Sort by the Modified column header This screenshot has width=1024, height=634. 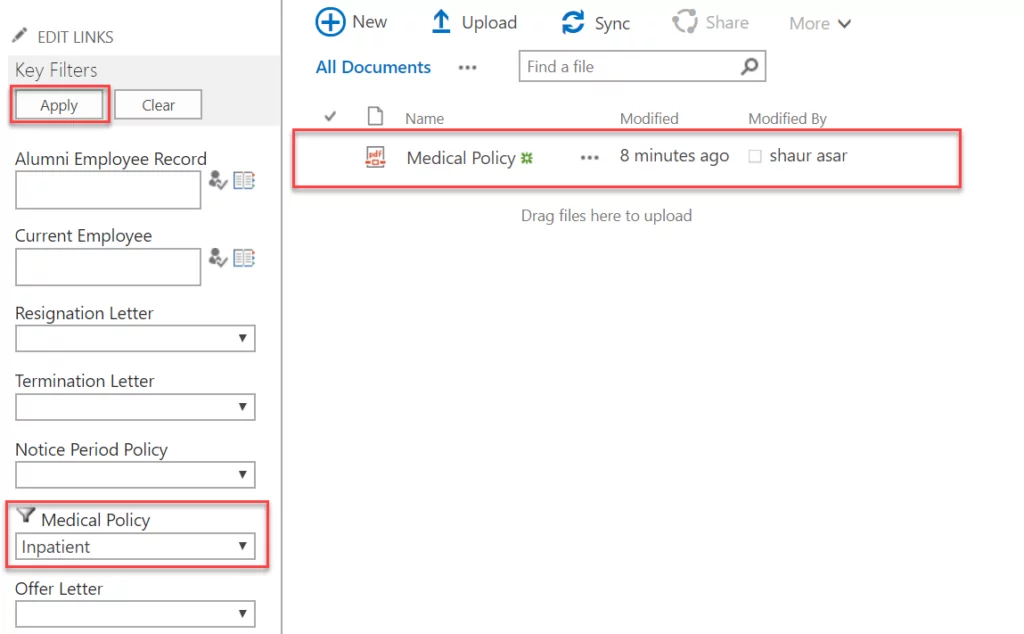649,118
